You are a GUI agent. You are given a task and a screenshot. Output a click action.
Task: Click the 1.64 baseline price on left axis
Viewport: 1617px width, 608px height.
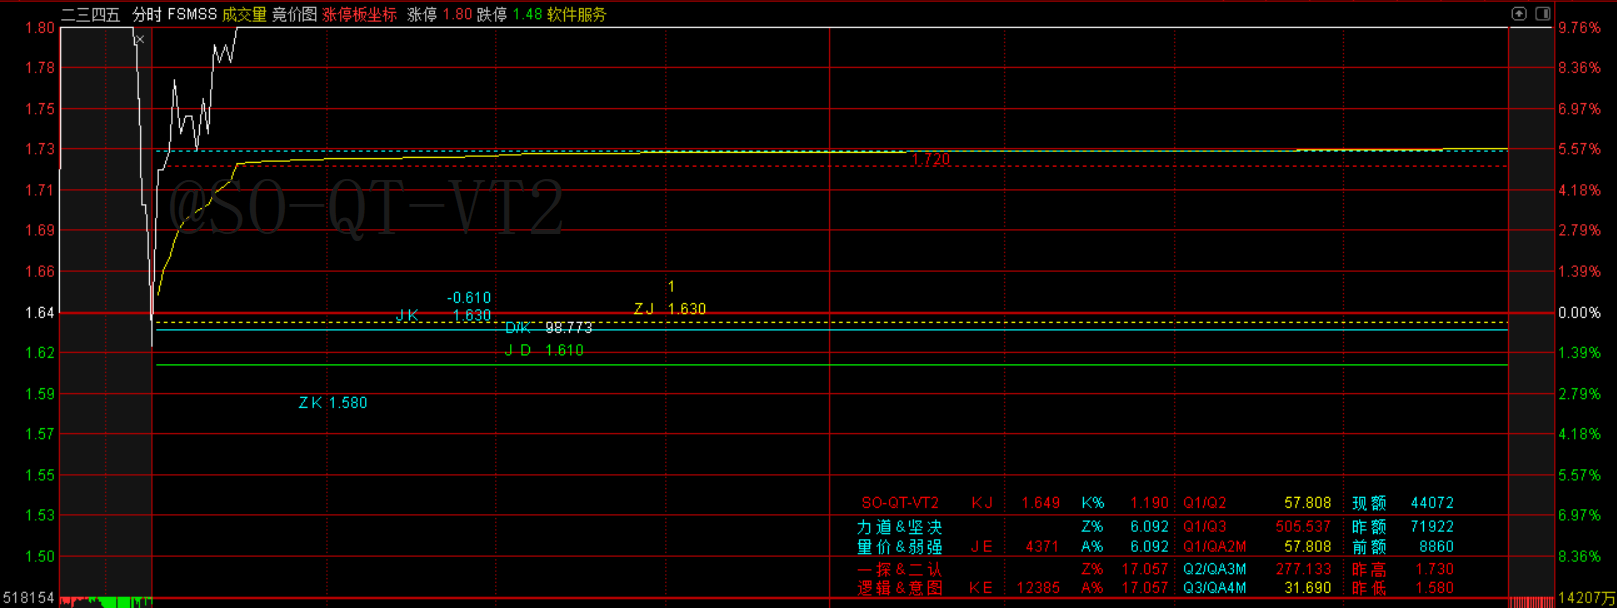coord(40,313)
